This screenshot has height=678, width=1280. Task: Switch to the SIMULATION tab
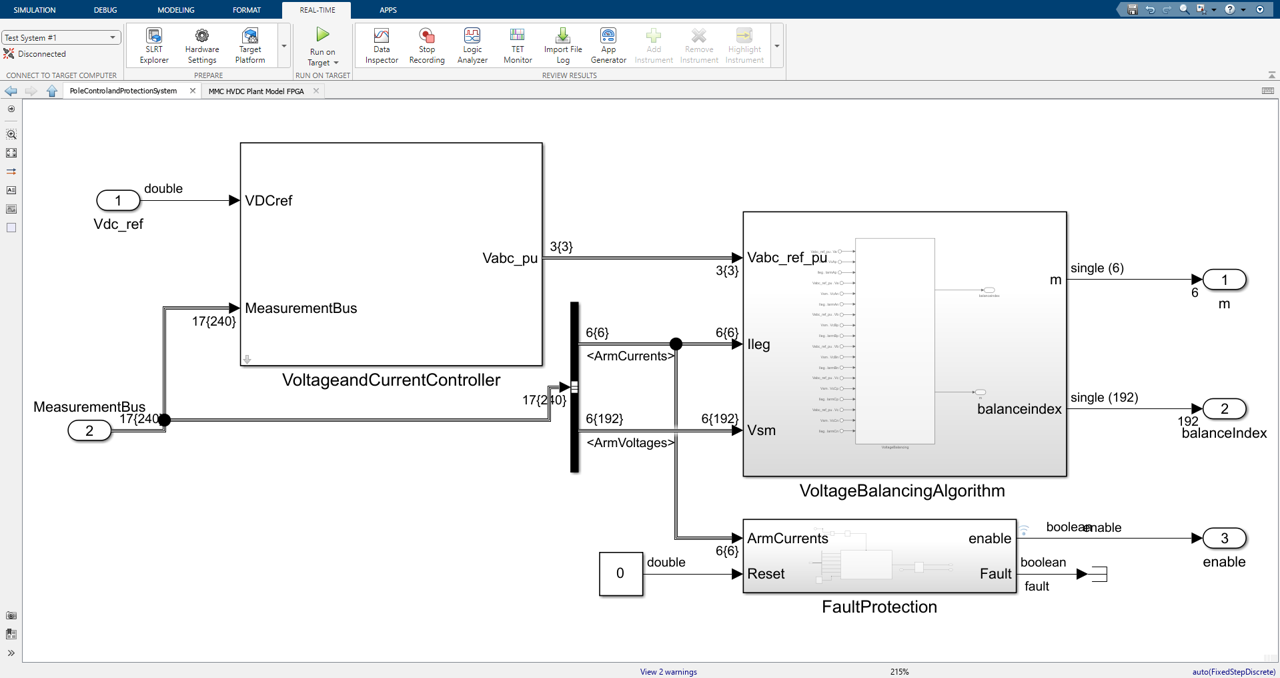(x=35, y=10)
